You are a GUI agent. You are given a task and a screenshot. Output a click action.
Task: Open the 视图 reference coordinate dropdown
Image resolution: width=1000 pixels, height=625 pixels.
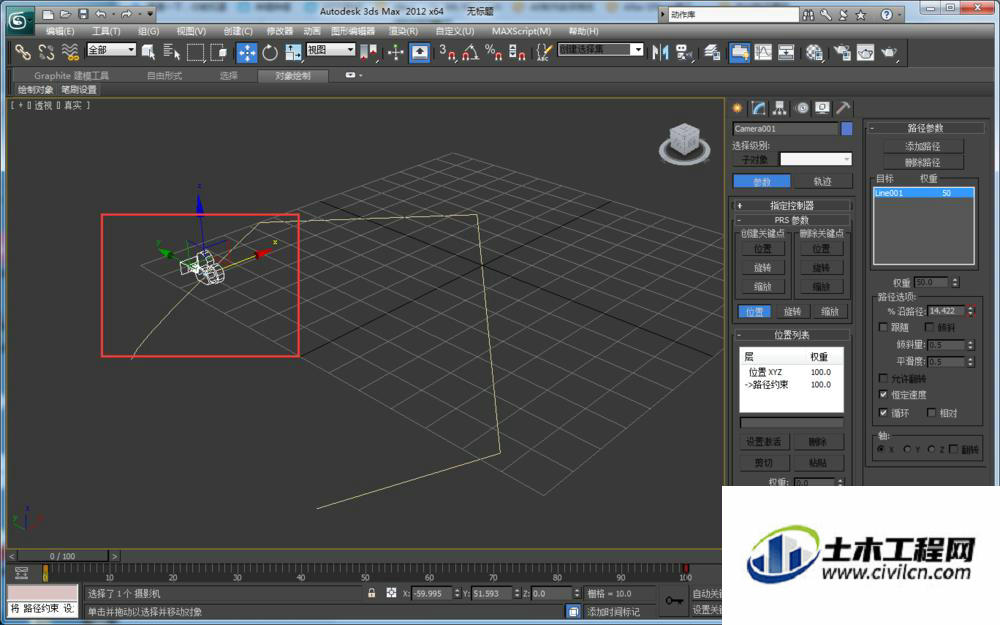330,50
